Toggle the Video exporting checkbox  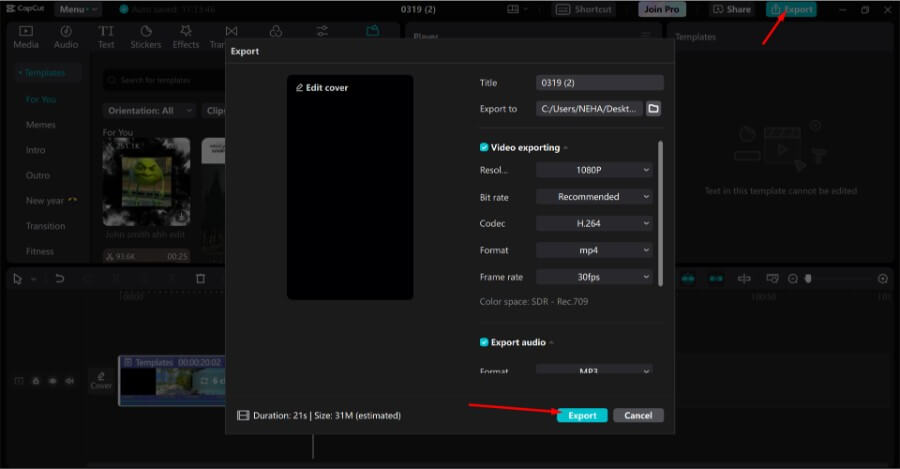pos(485,148)
